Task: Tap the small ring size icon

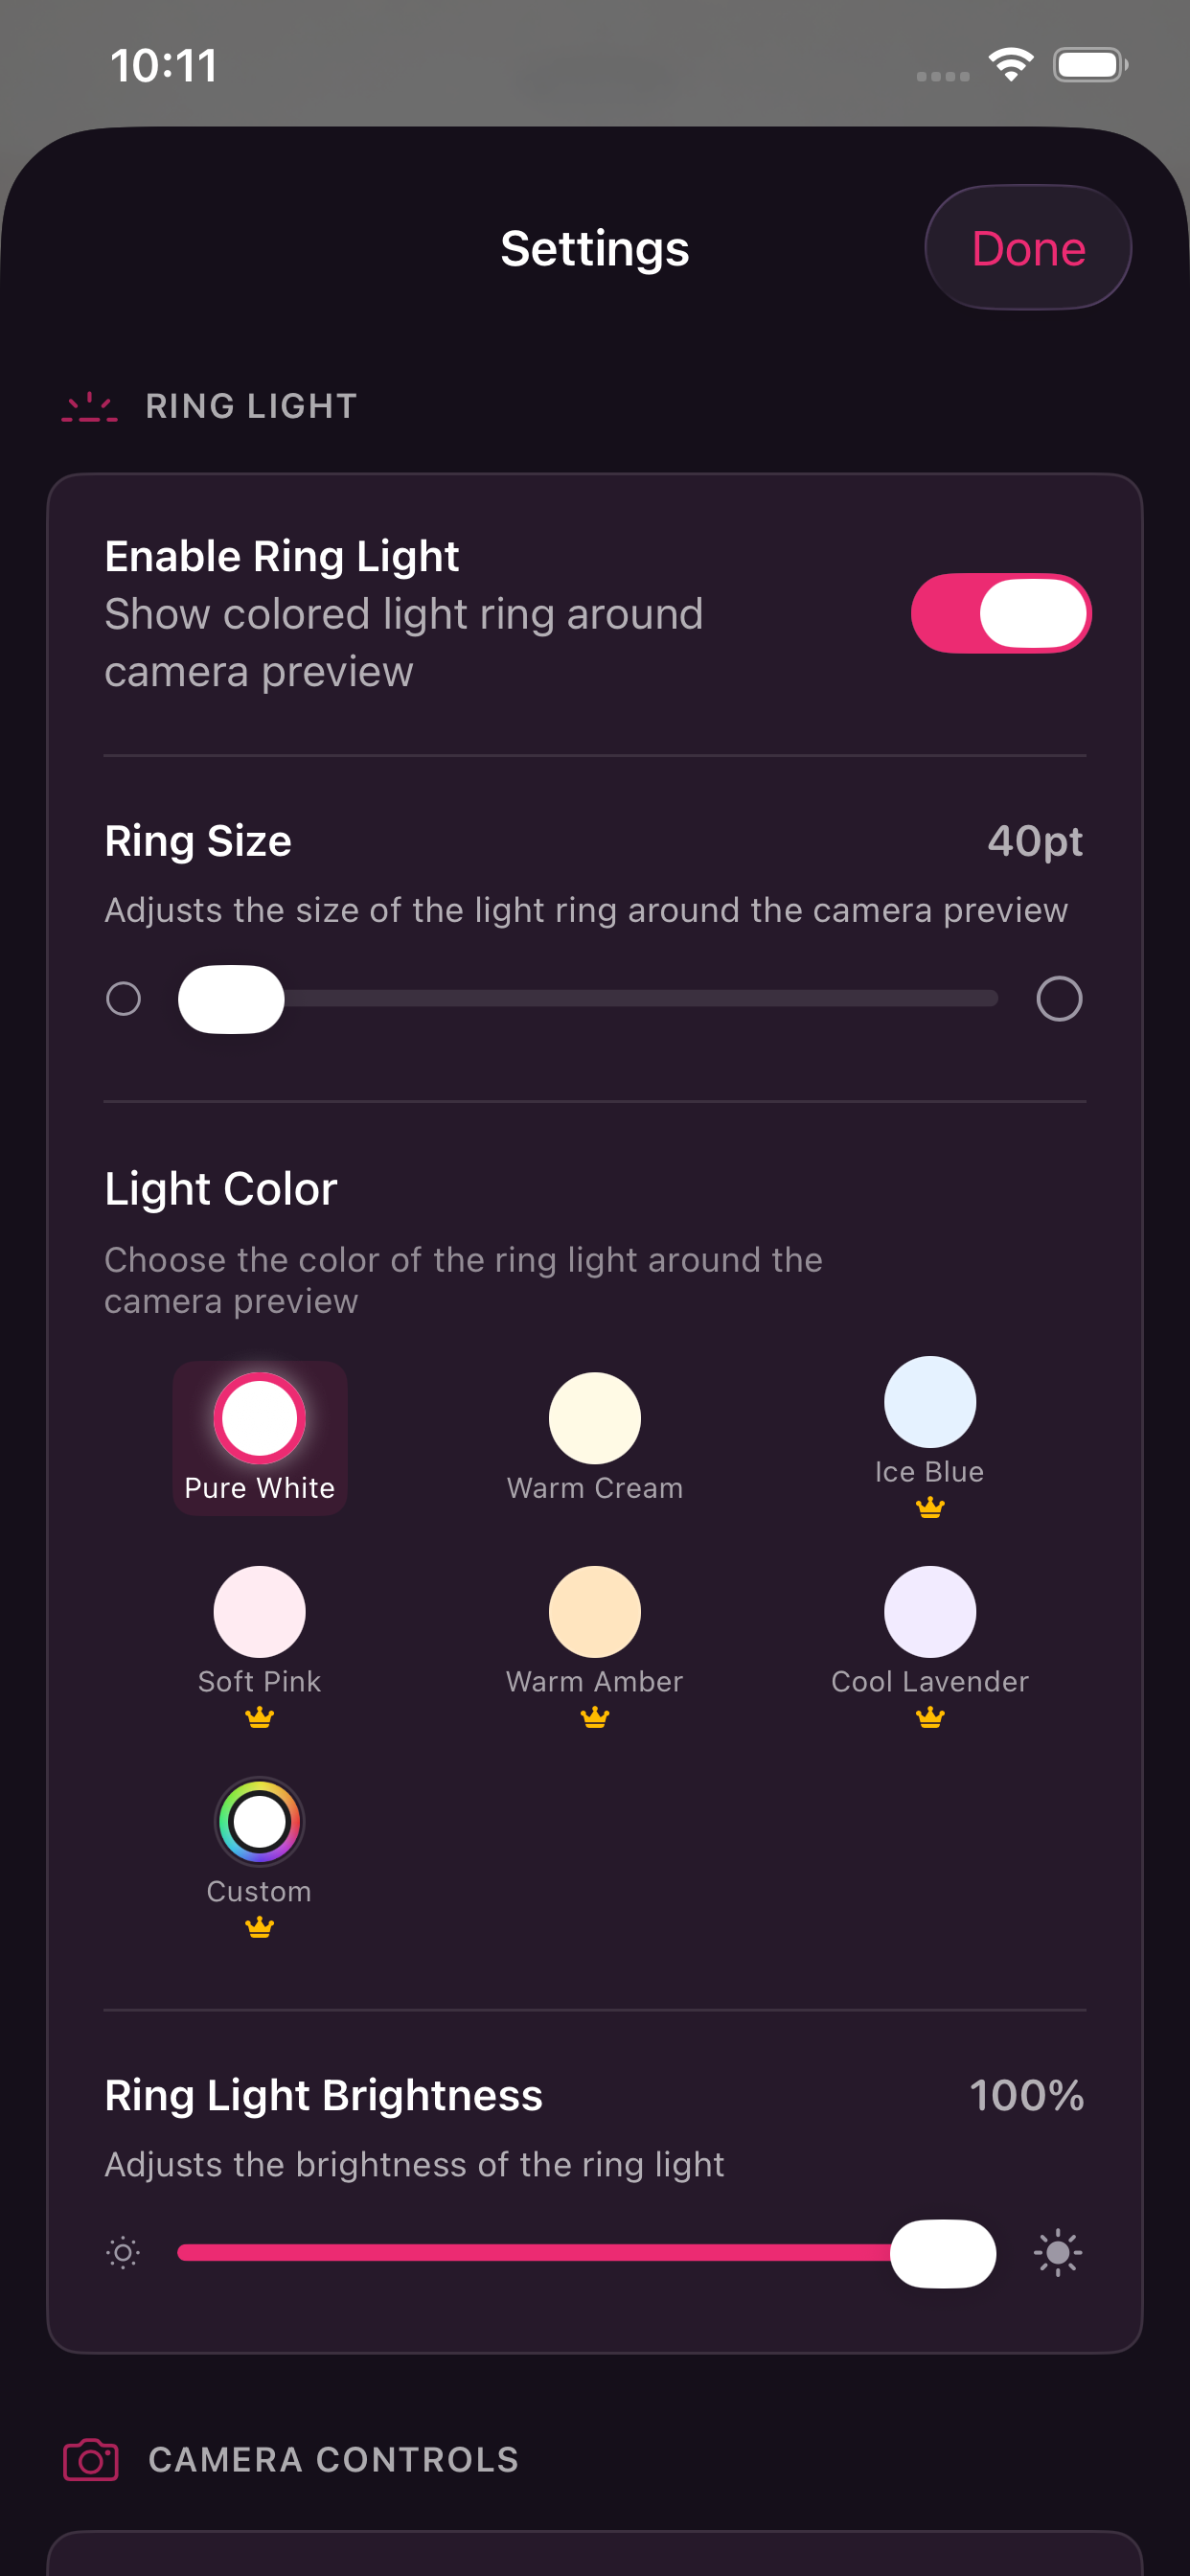Action: click(123, 998)
